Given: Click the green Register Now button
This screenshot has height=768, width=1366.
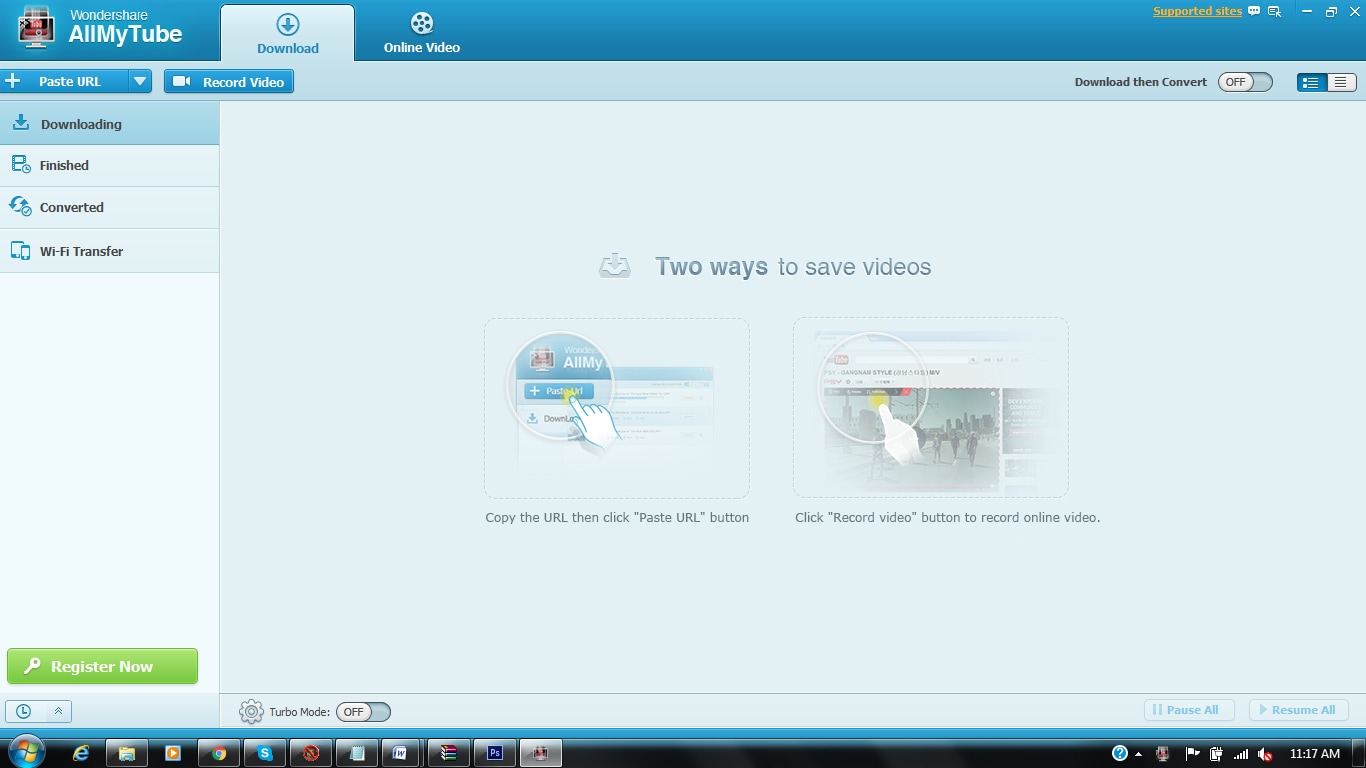Looking at the screenshot, I should pos(102,667).
